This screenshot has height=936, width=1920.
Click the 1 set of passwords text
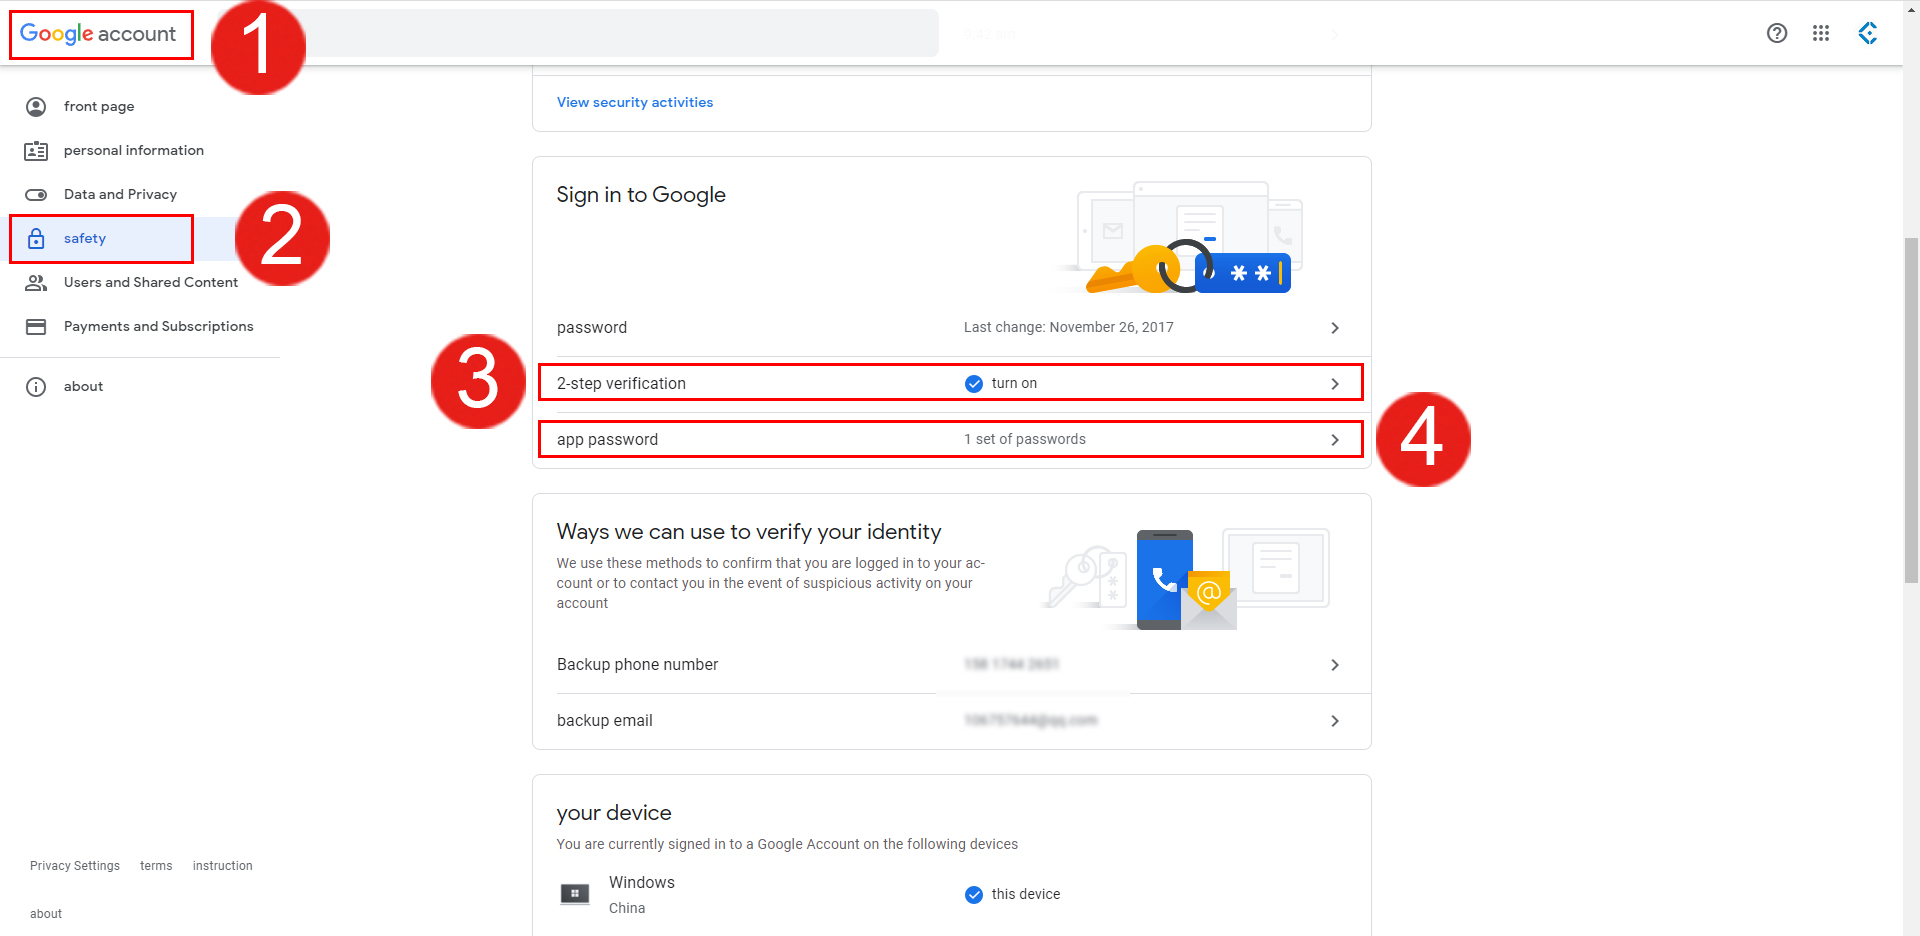click(x=1025, y=440)
